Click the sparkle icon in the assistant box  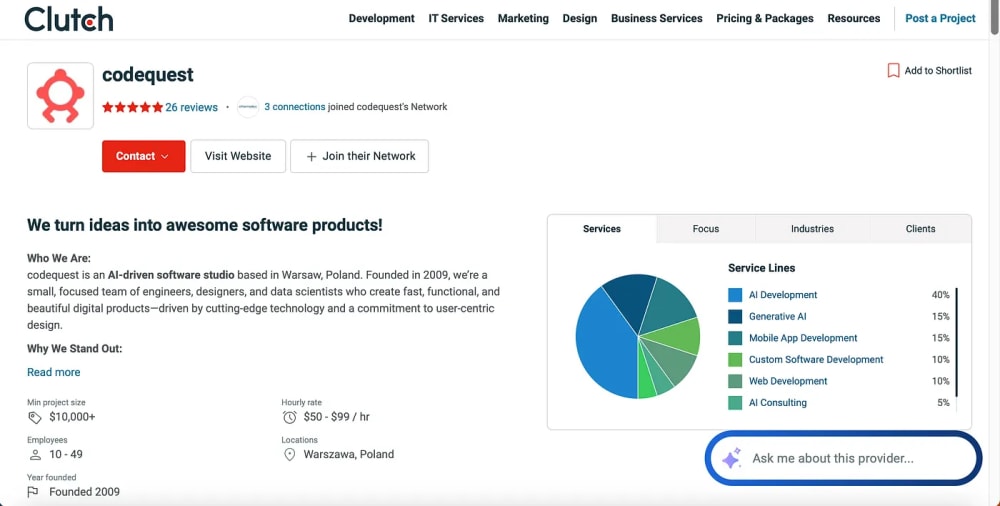click(x=732, y=458)
